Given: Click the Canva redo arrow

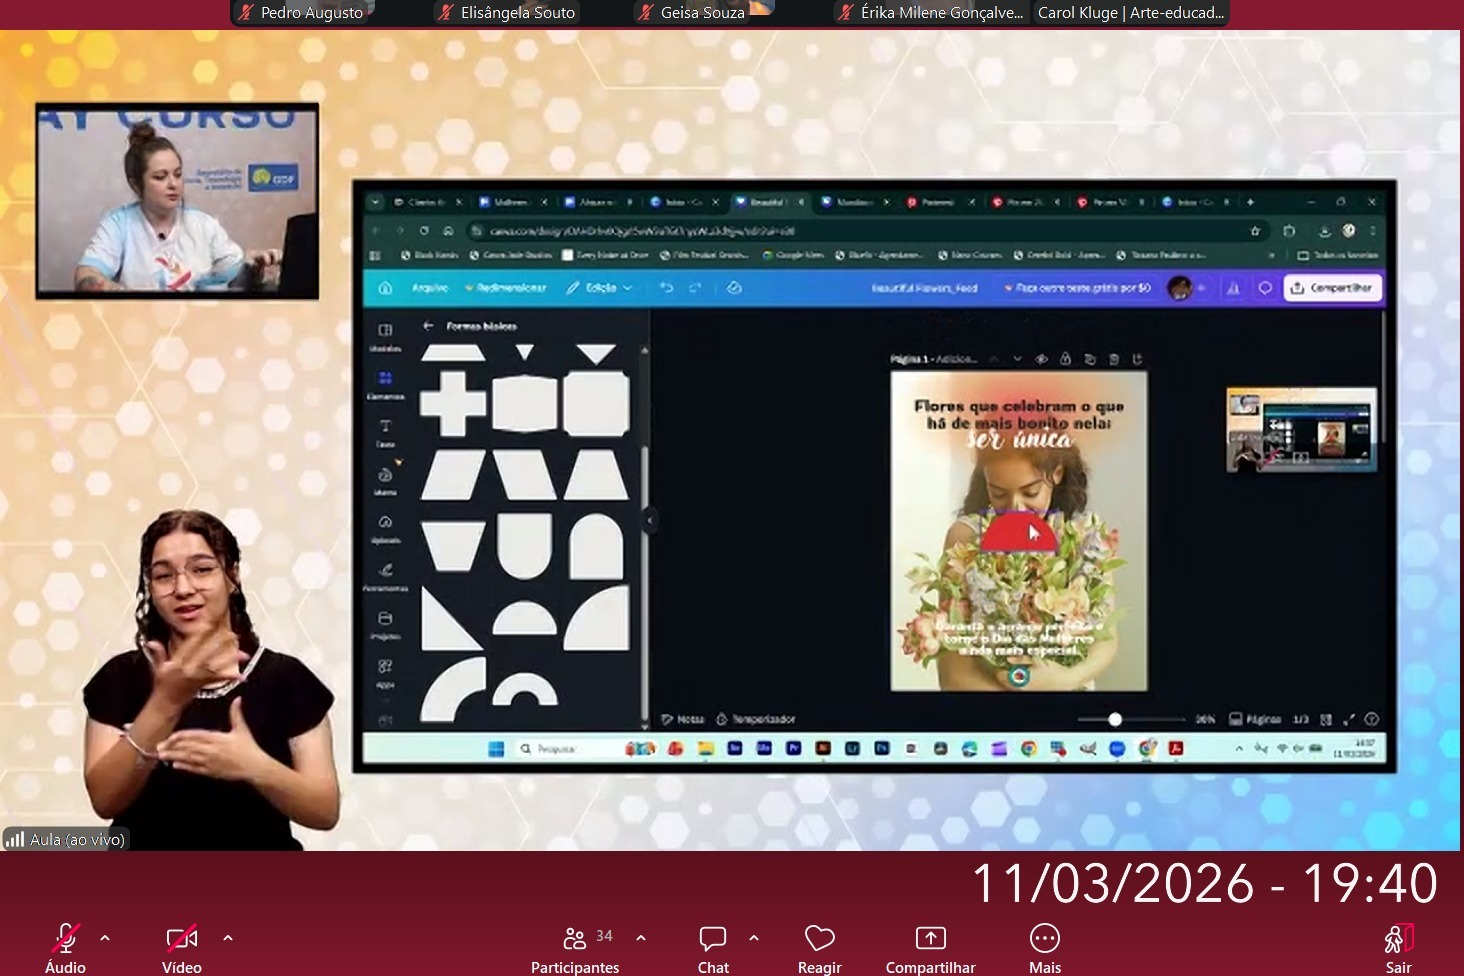Looking at the screenshot, I should (x=696, y=288).
